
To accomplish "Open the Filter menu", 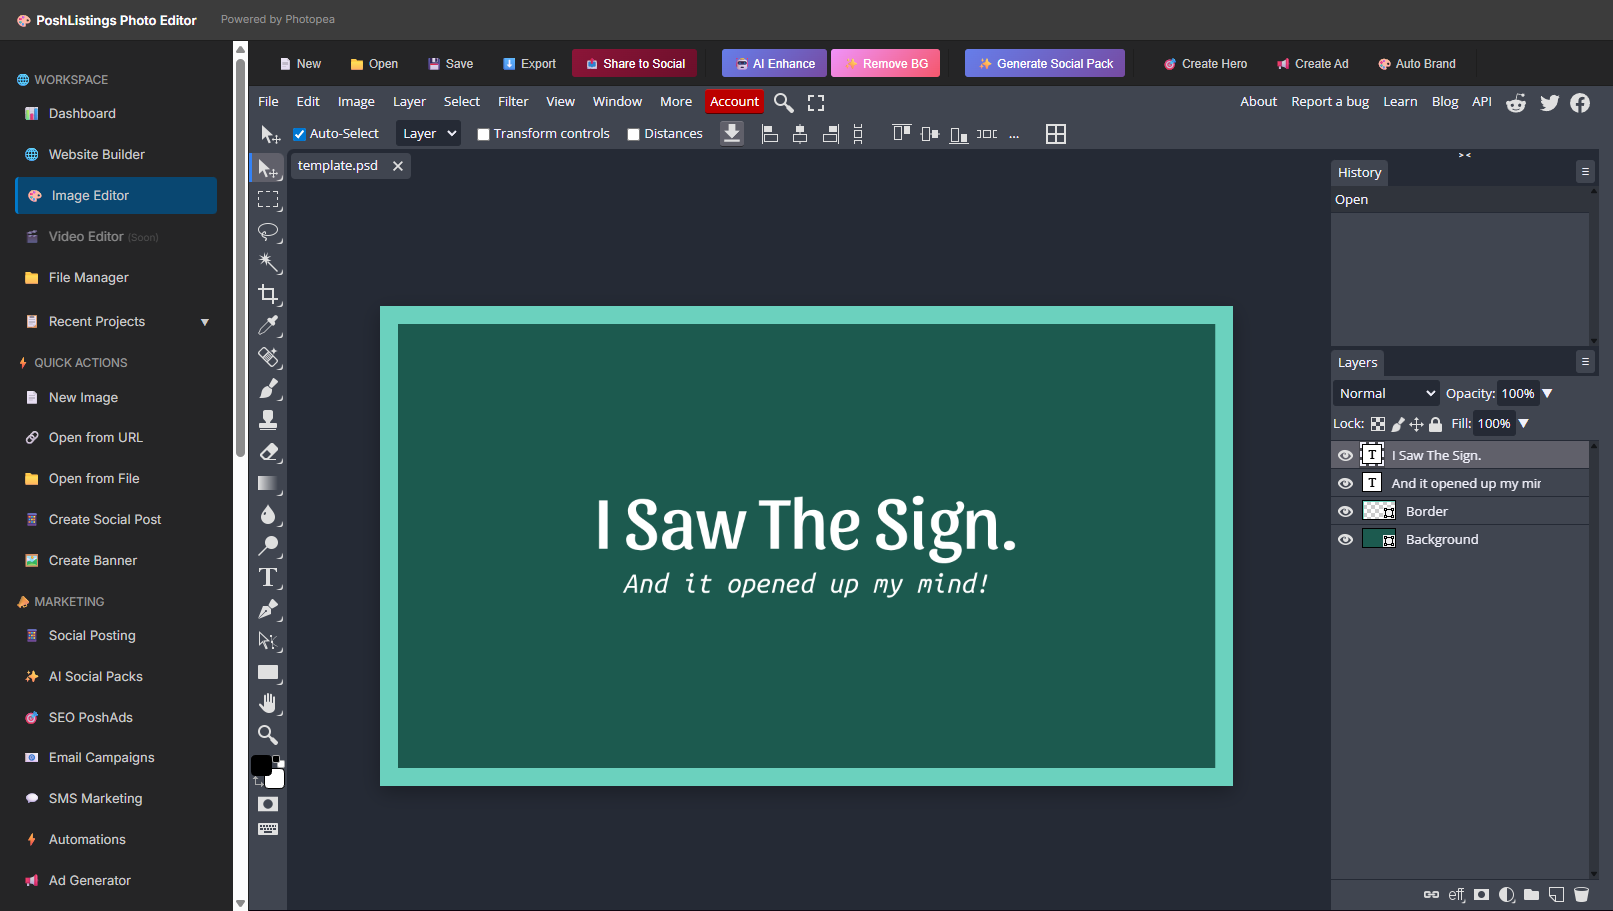I will tap(513, 102).
